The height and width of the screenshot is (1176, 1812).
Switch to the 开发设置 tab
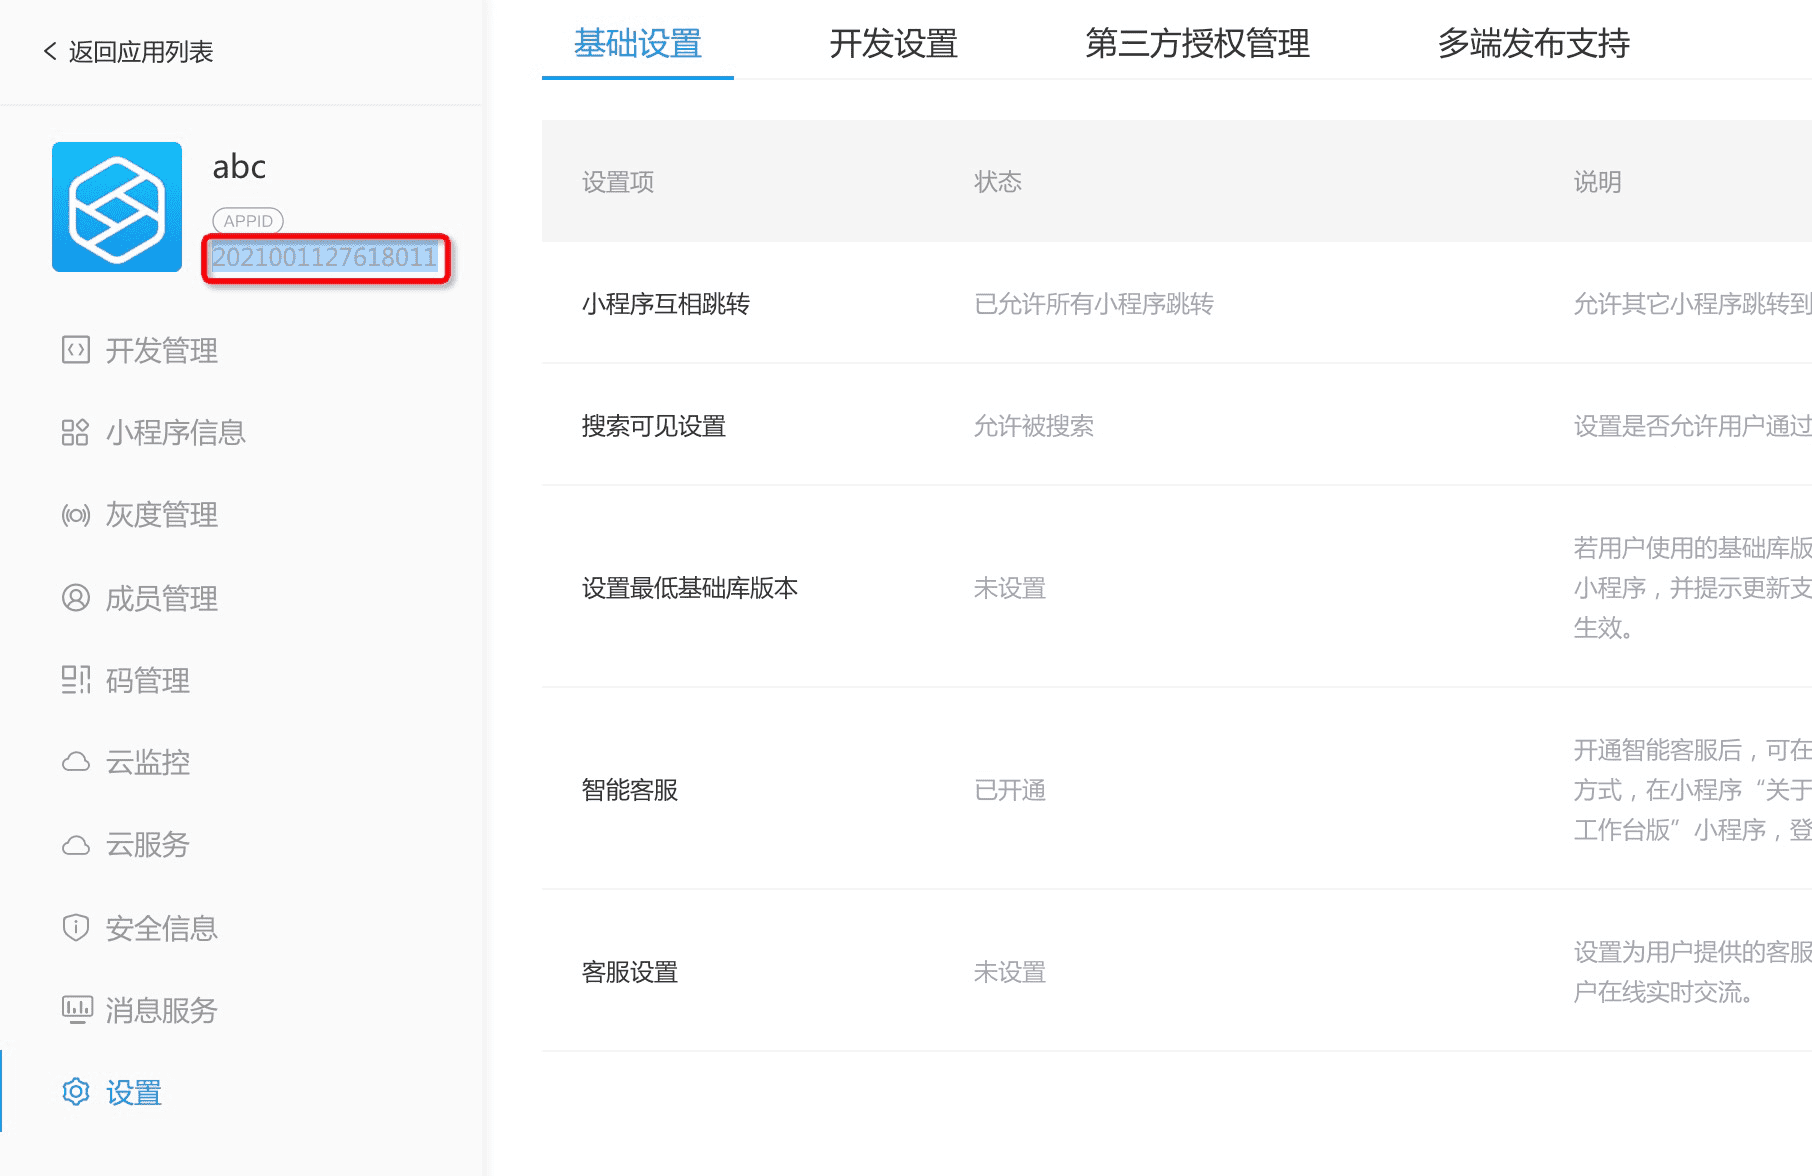893,44
